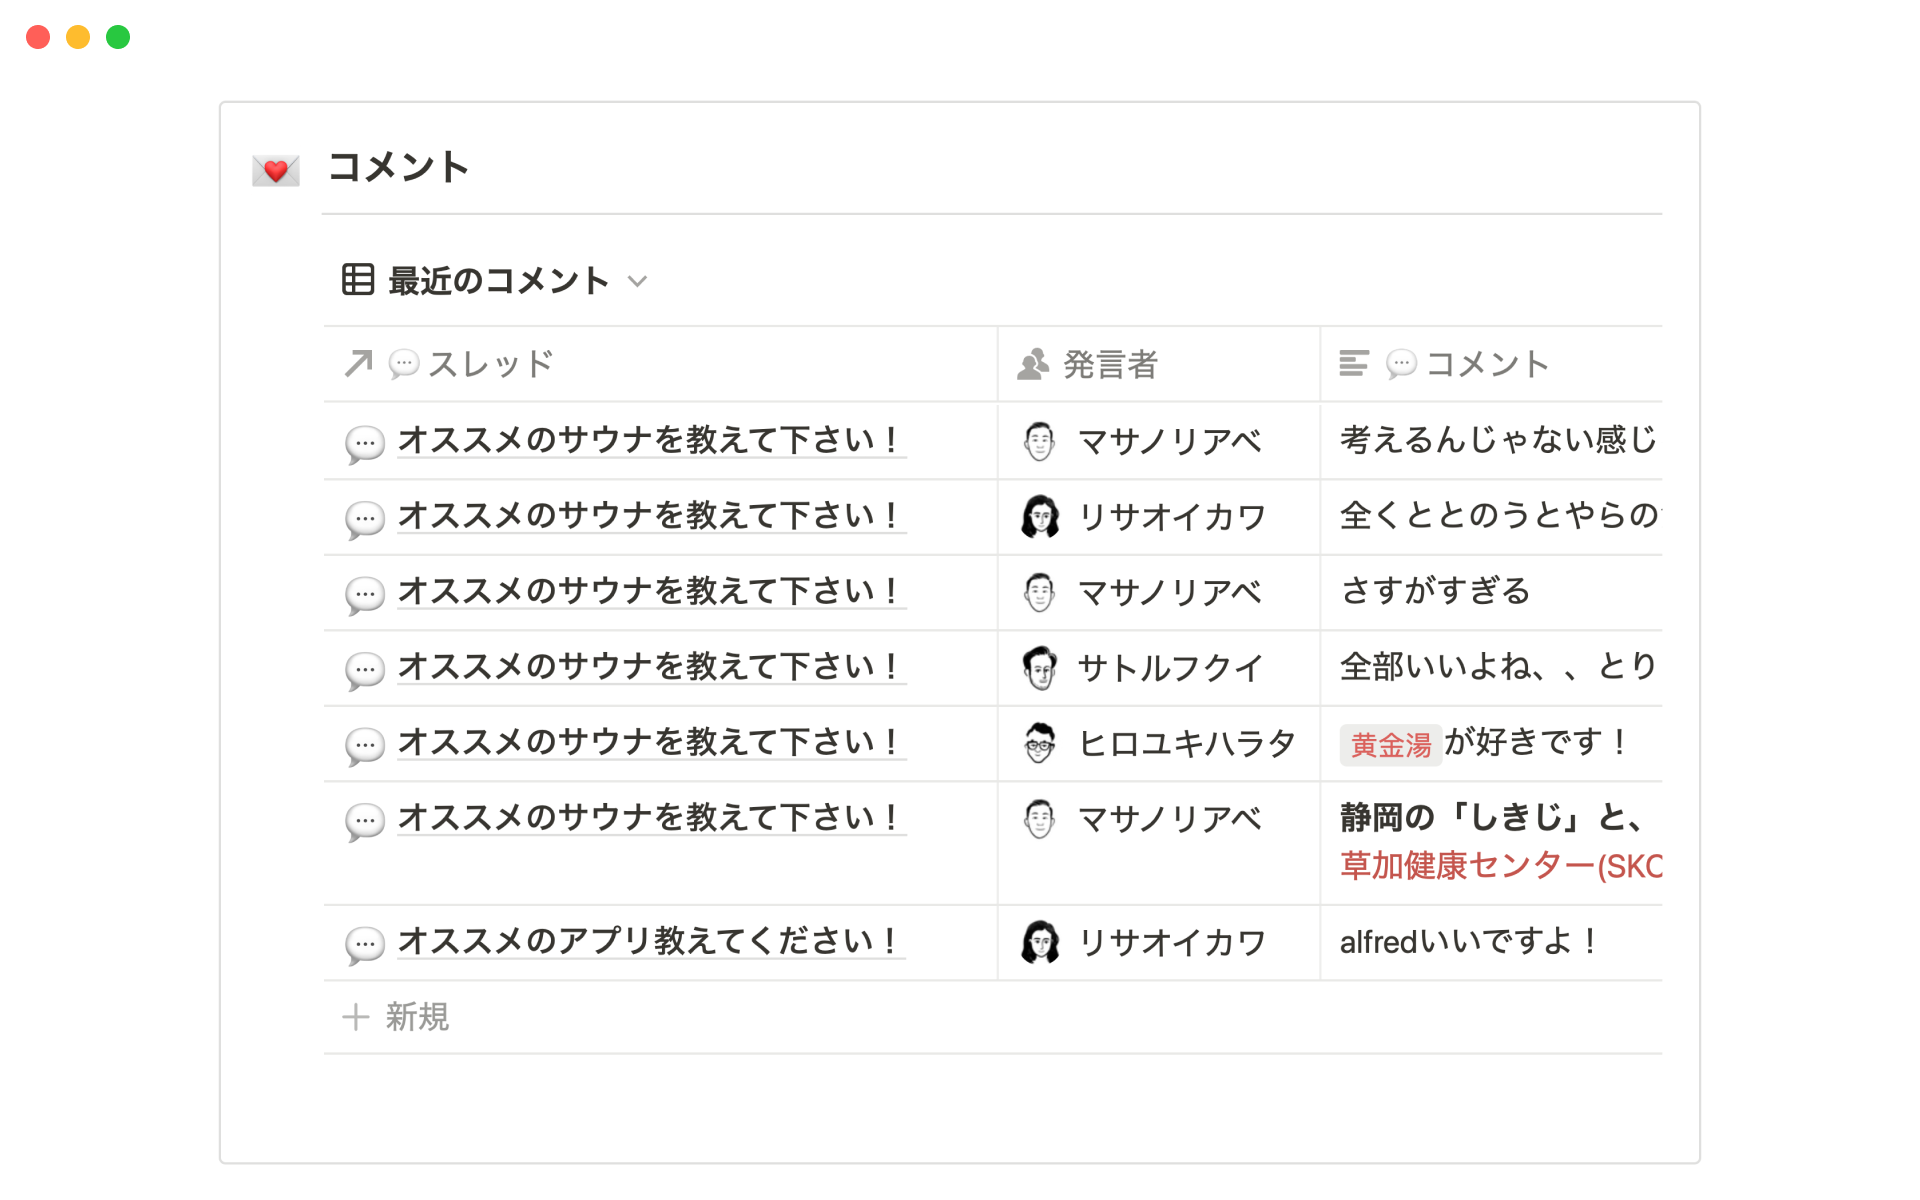Open the オススメのアプリ教えてください！ thread link

[650, 941]
